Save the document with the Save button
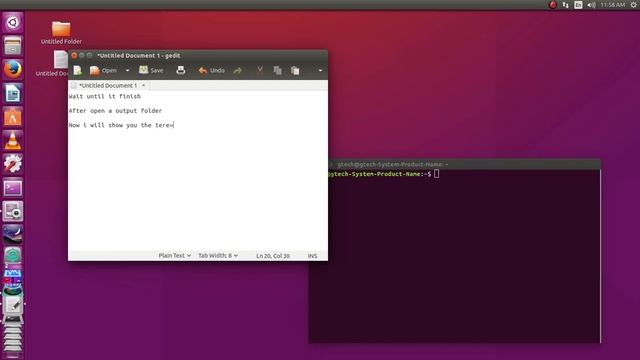The image size is (640, 360). point(151,71)
